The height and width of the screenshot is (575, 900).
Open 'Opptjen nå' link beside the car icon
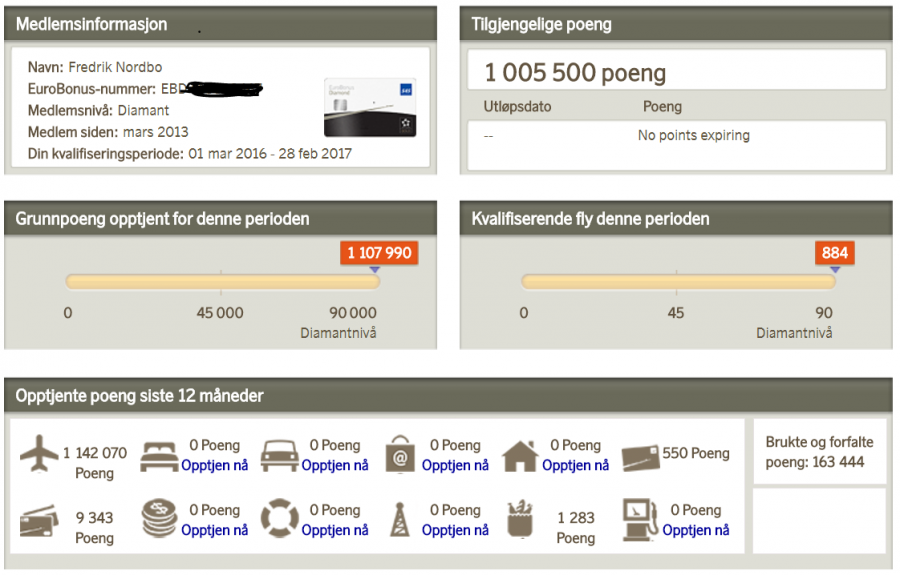coord(335,465)
